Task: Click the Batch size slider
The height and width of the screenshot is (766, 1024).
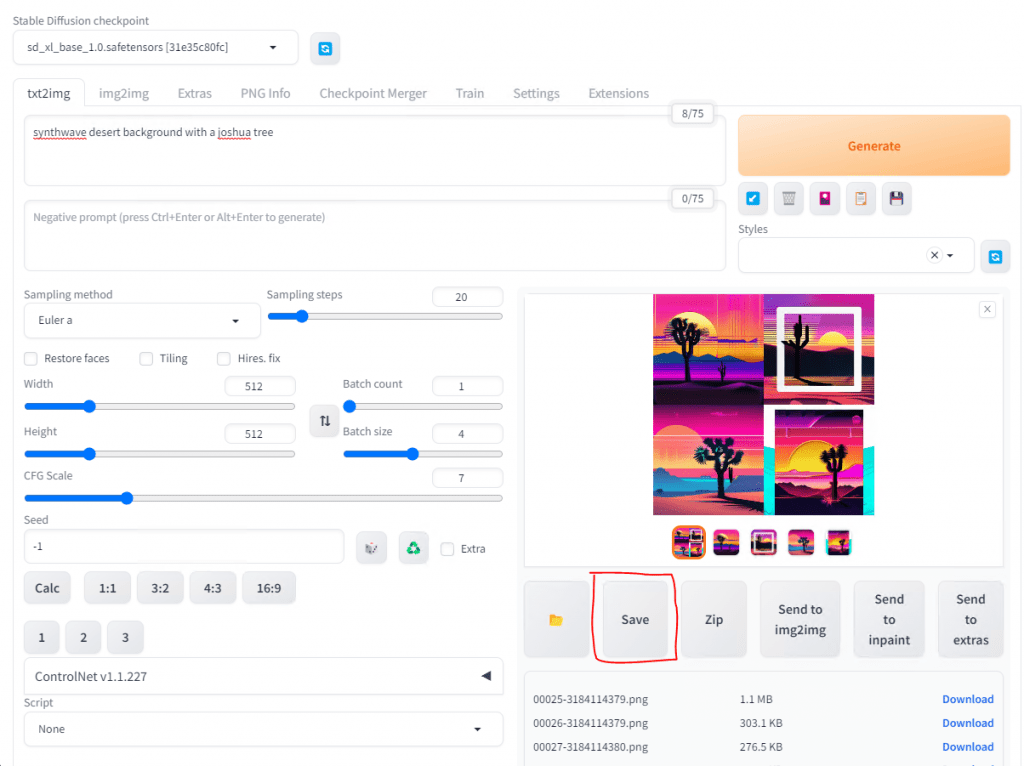Action: (x=423, y=454)
